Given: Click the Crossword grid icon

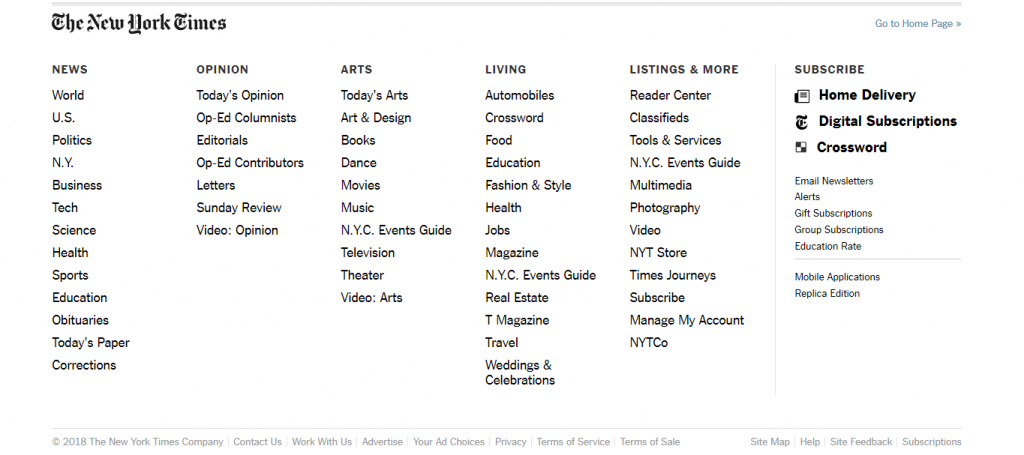Looking at the screenshot, I should pyautogui.click(x=801, y=148).
